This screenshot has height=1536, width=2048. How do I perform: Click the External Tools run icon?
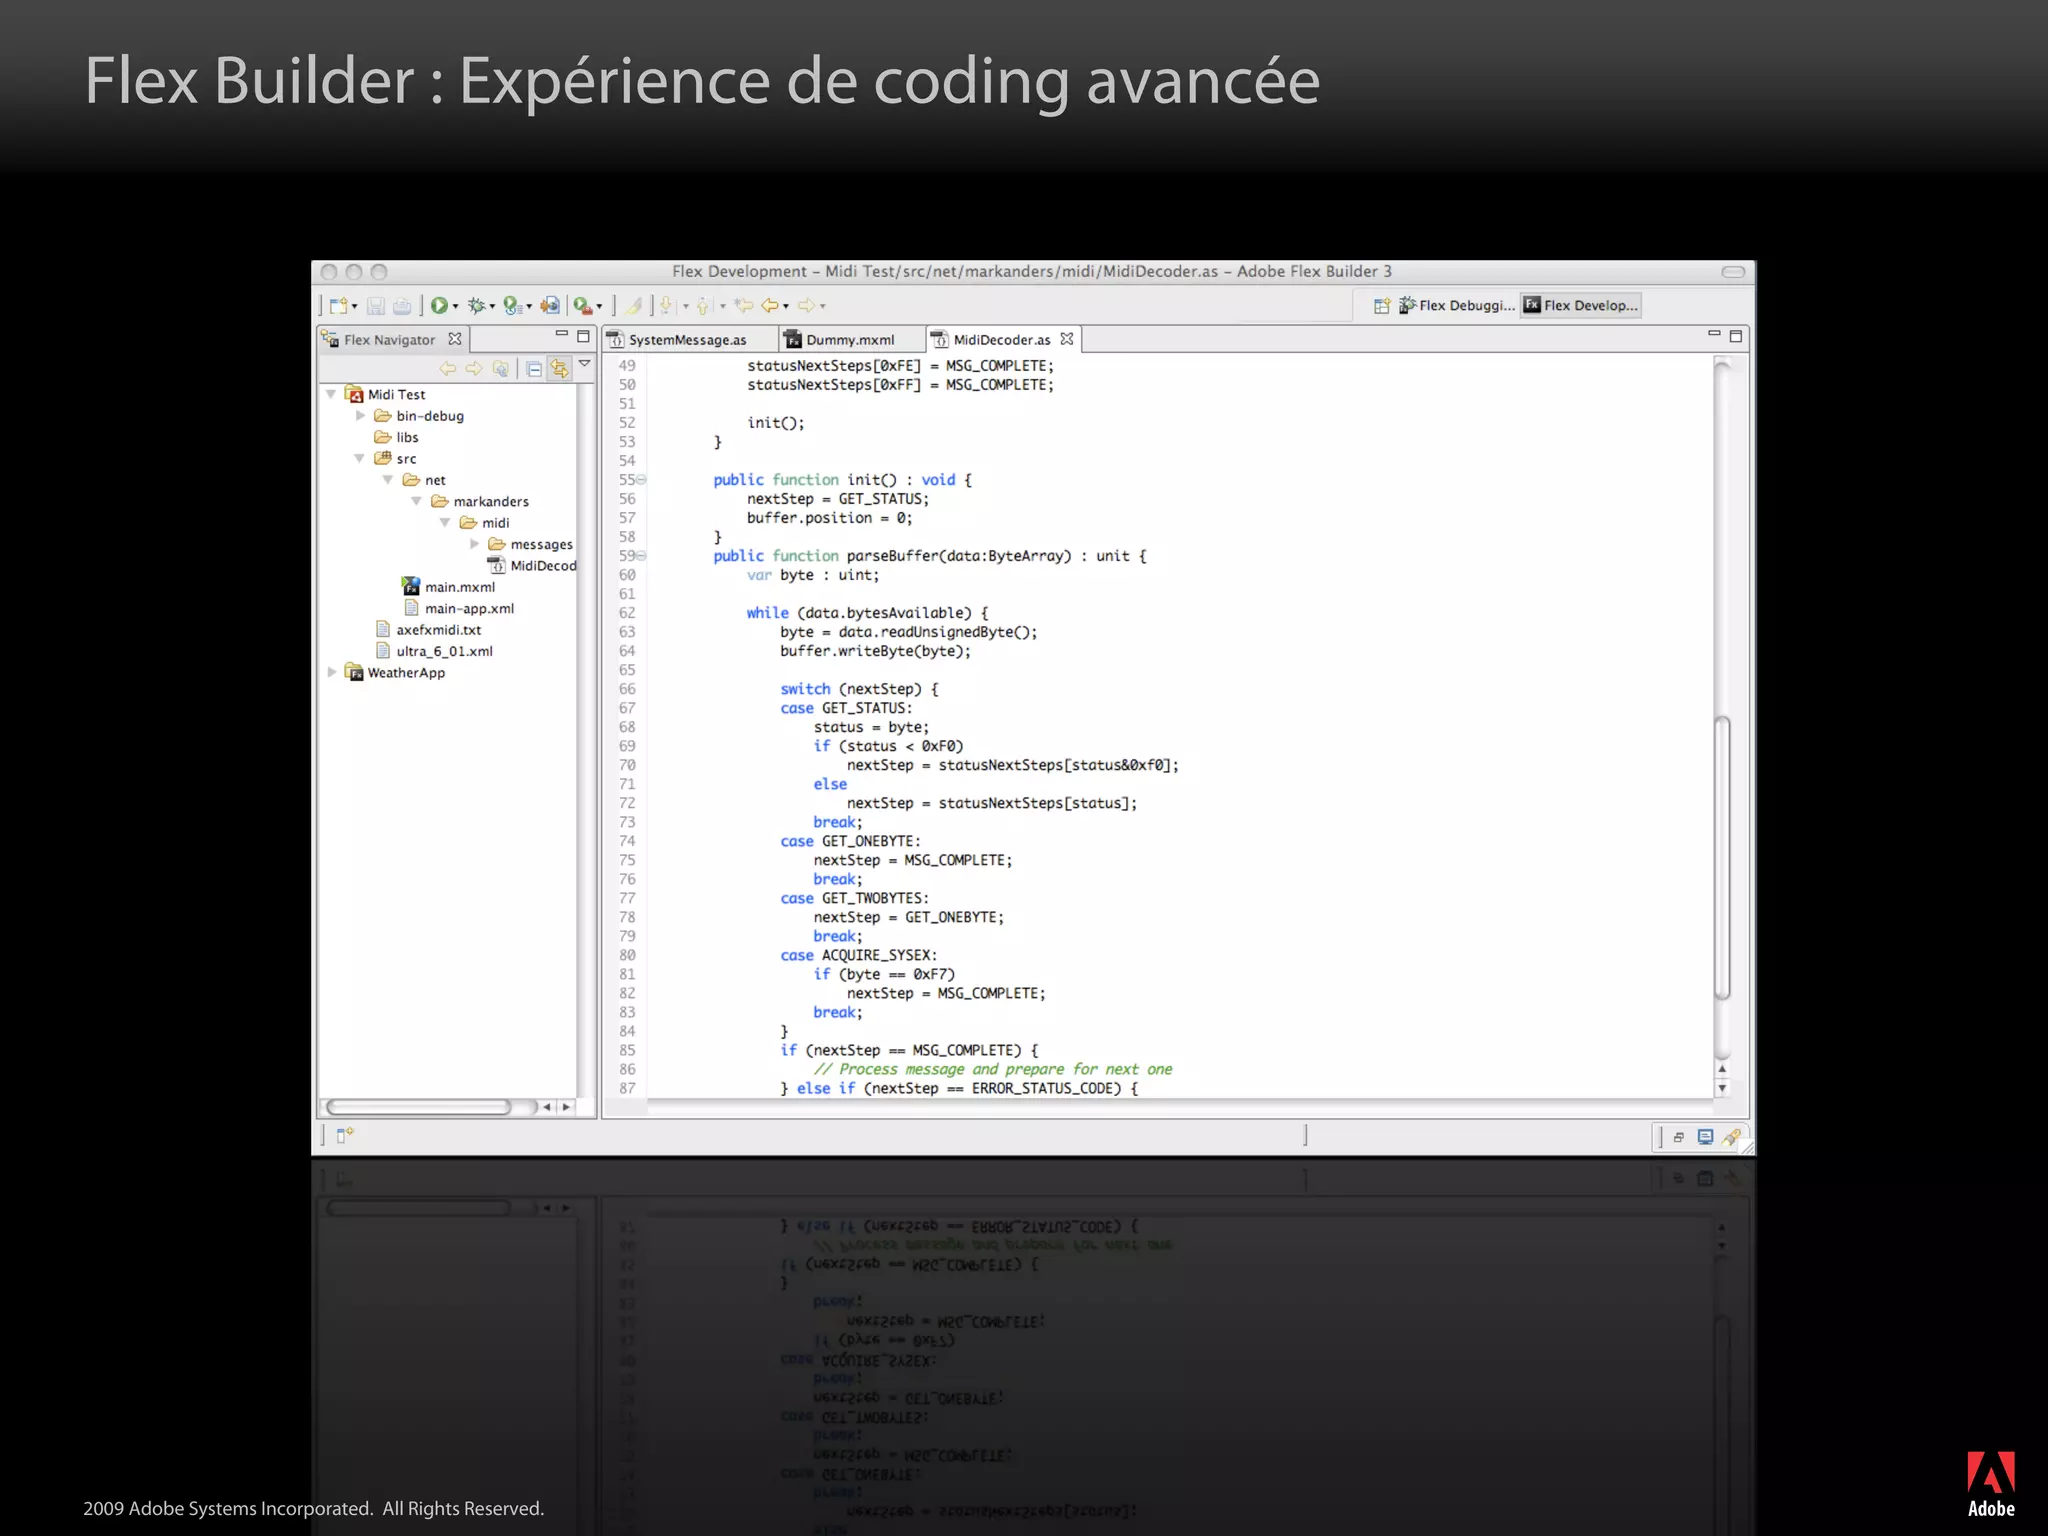(x=582, y=306)
